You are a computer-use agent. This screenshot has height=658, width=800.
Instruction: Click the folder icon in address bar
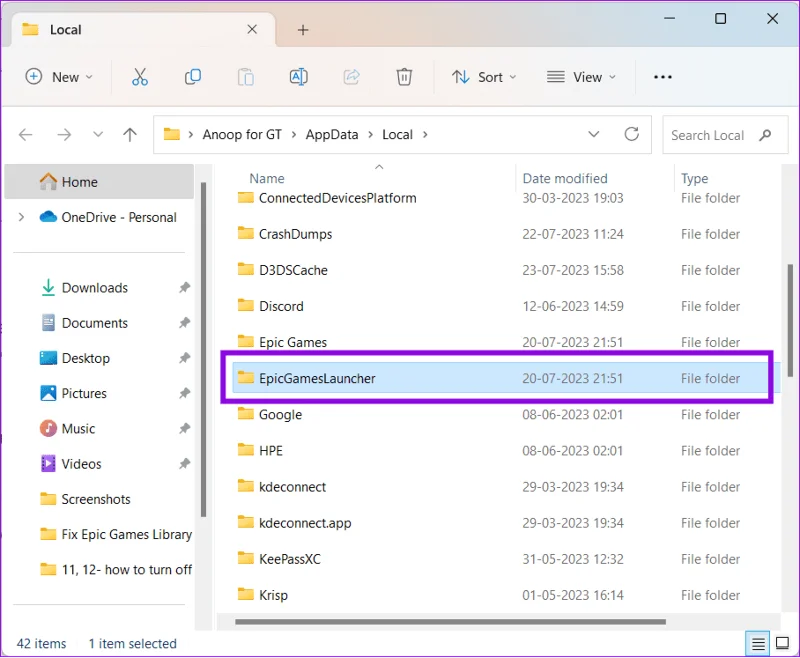click(171, 134)
